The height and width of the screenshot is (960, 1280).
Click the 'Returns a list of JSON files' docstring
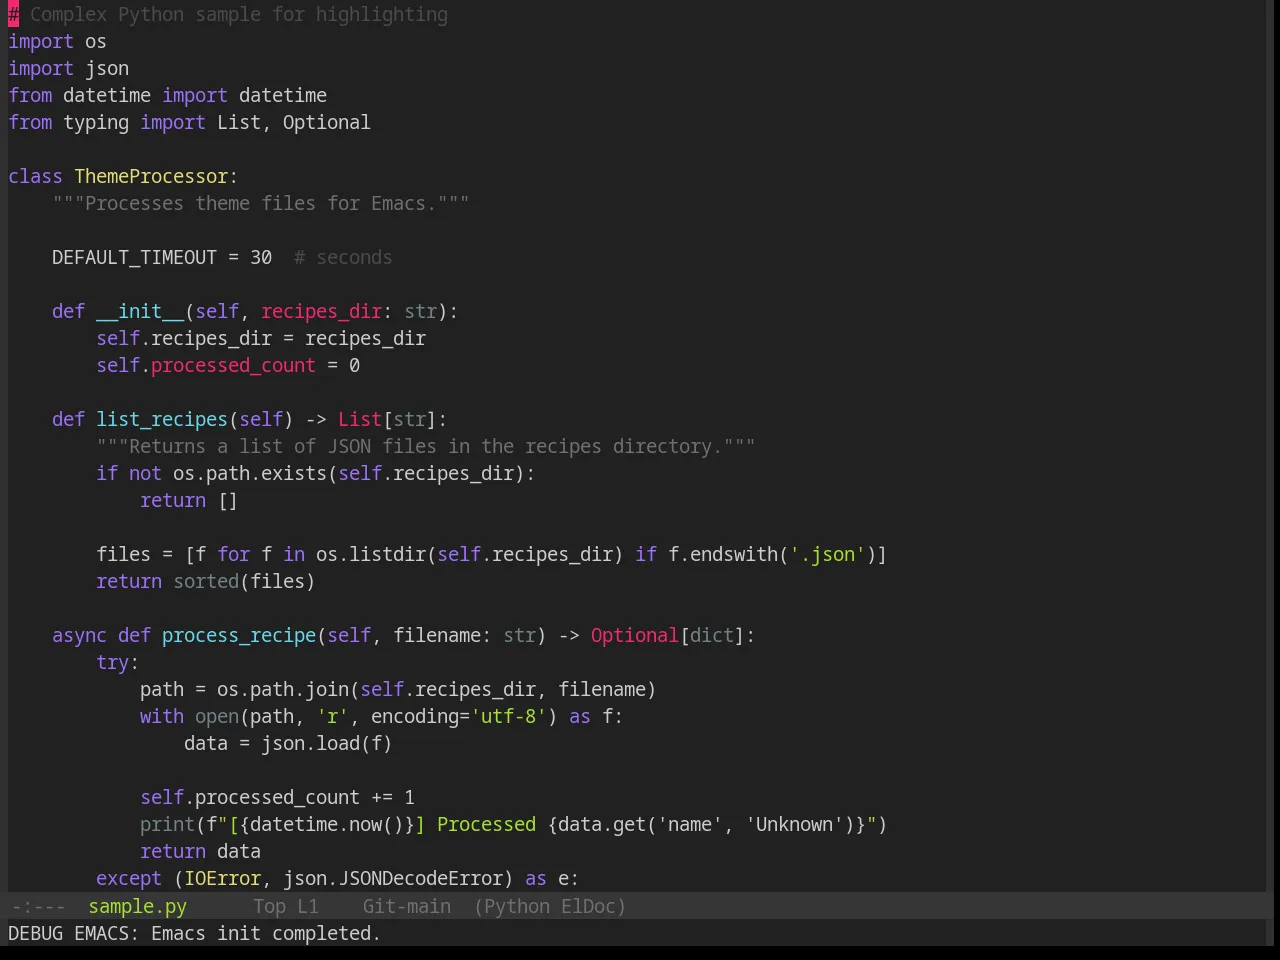coord(425,447)
